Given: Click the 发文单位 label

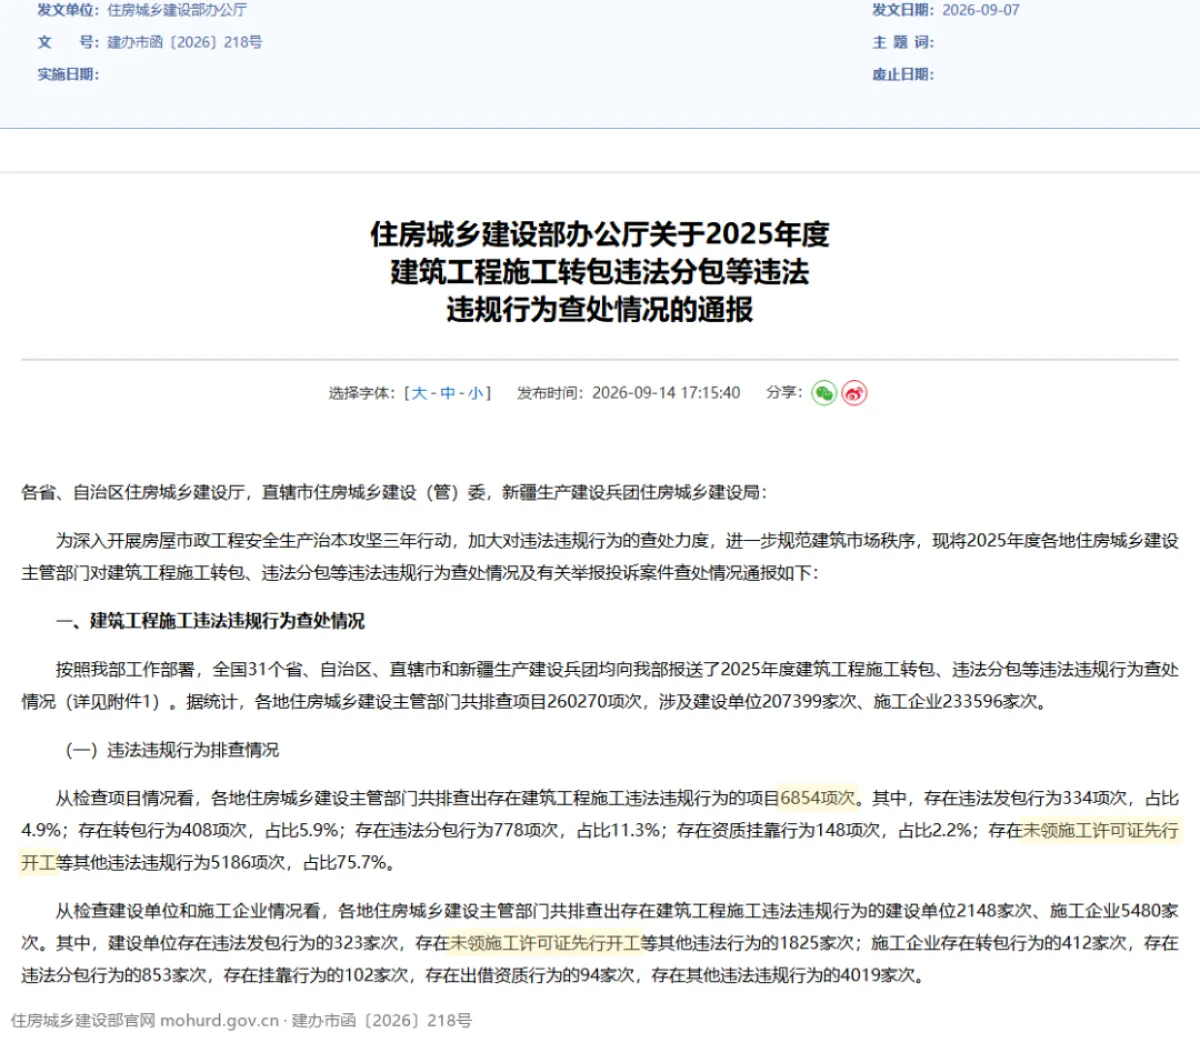Looking at the screenshot, I should 68,10.
